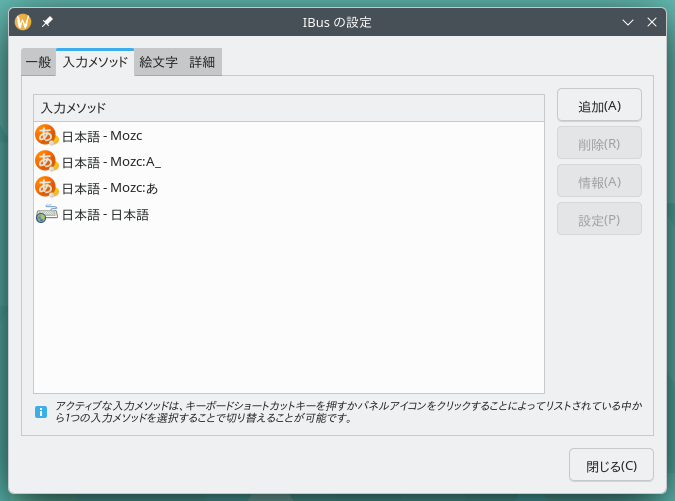This screenshot has width=675, height=501.
Task: Click the keyboard icon beside 日本語 - 日本語
Action: coord(46,214)
